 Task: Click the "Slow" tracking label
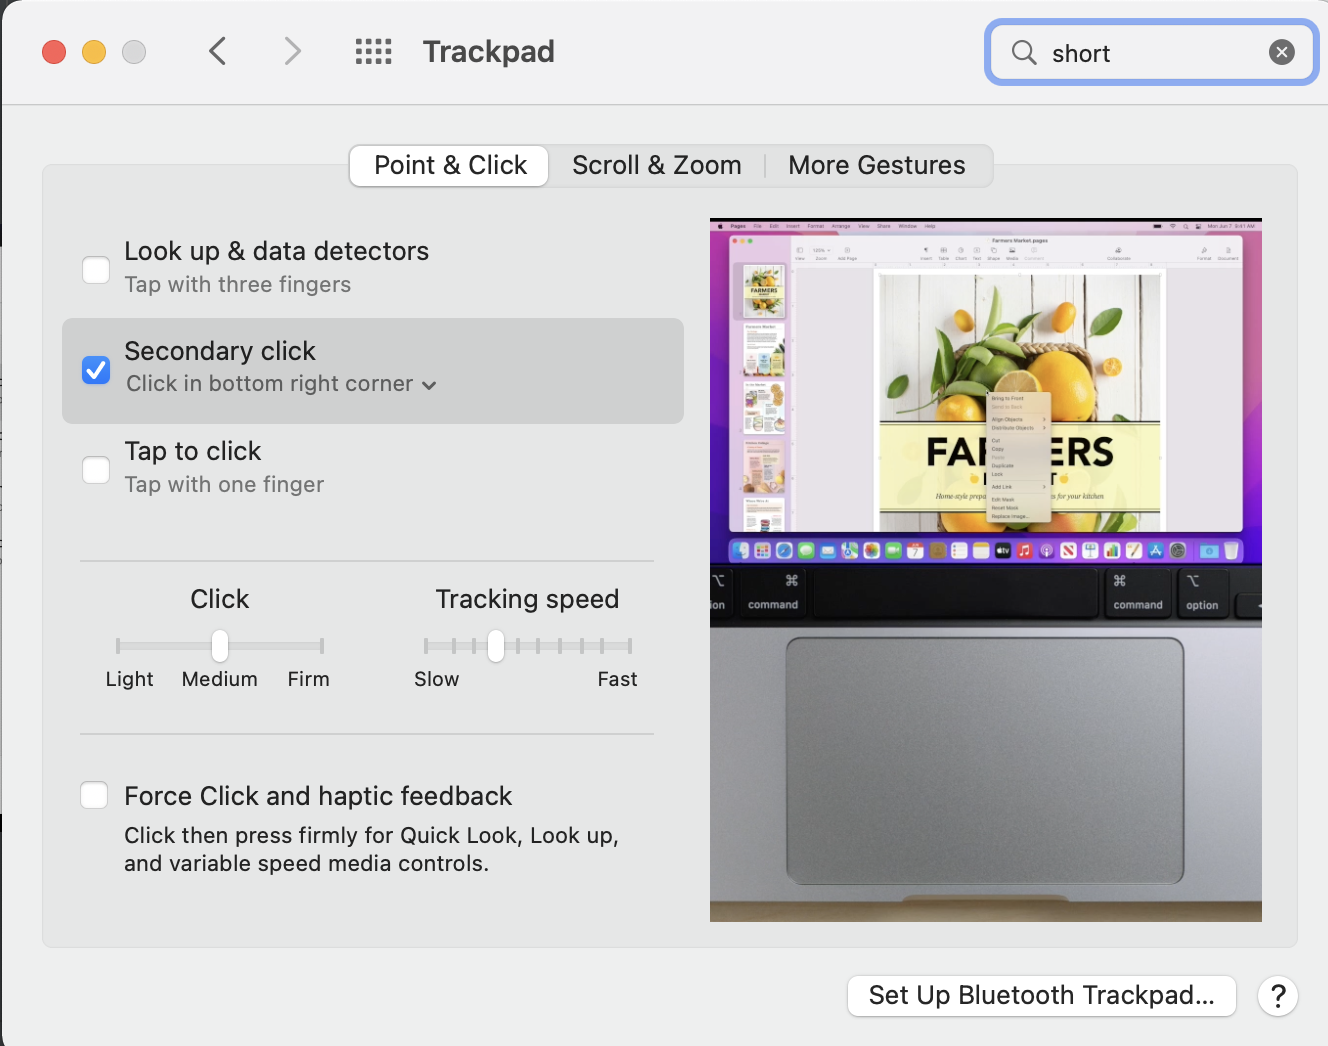click(x=437, y=679)
